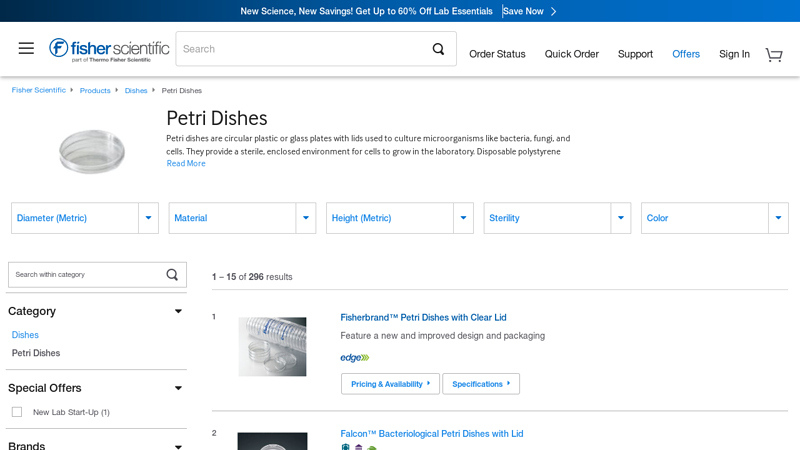This screenshot has width=800, height=450.
Task: Collapse the Category filter section
Action: (x=178, y=311)
